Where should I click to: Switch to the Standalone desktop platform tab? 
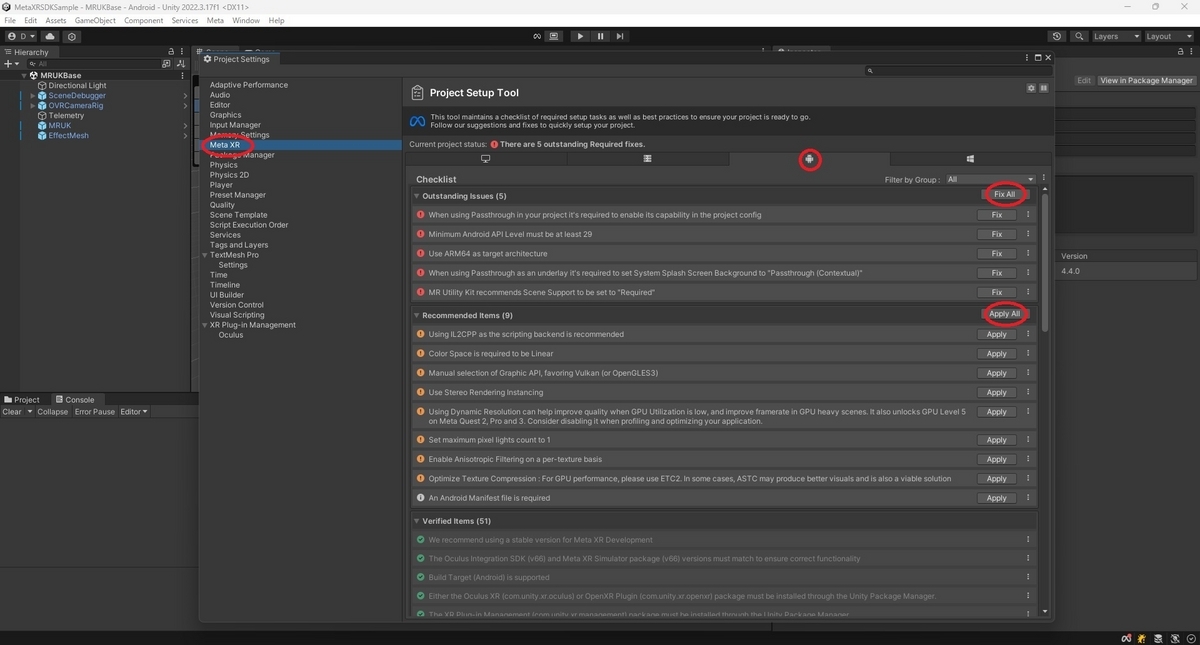point(486,159)
